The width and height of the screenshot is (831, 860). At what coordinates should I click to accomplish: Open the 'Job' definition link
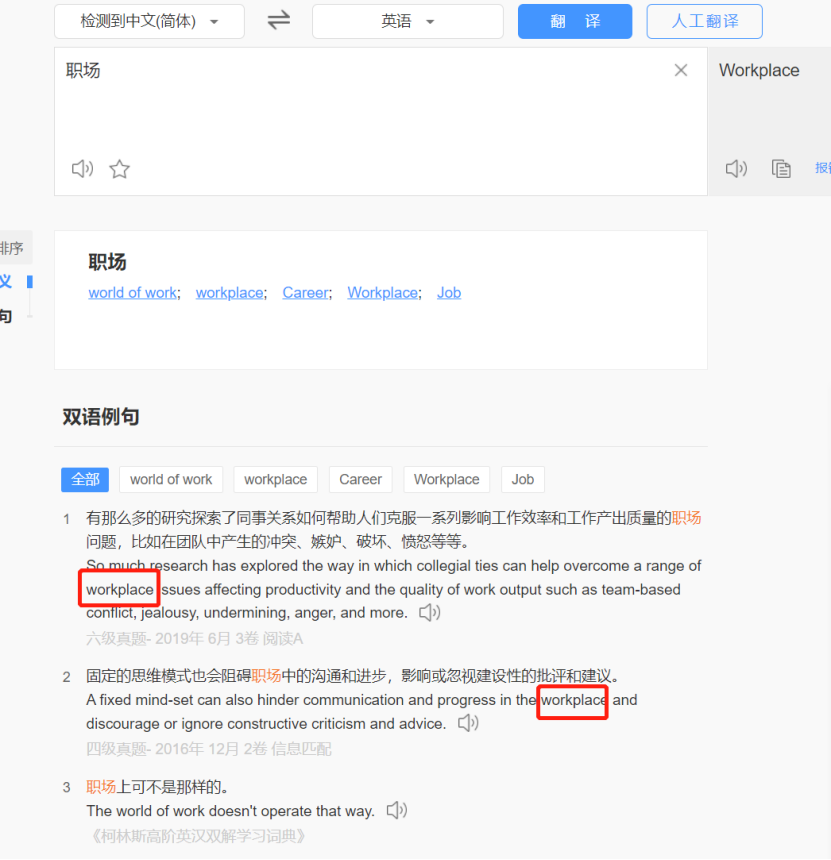pos(449,292)
